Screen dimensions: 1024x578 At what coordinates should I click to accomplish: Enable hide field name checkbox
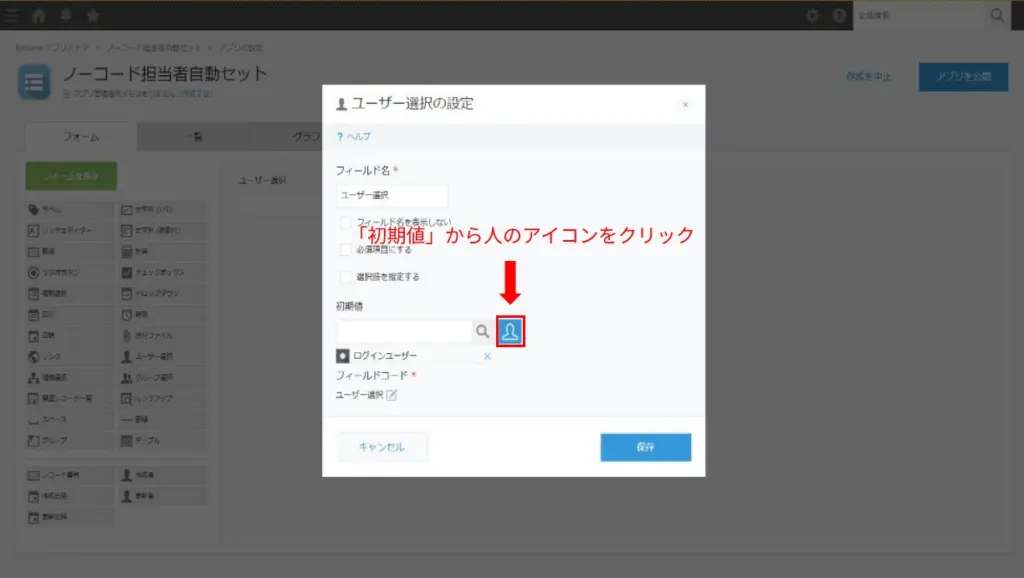click(x=345, y=221)
